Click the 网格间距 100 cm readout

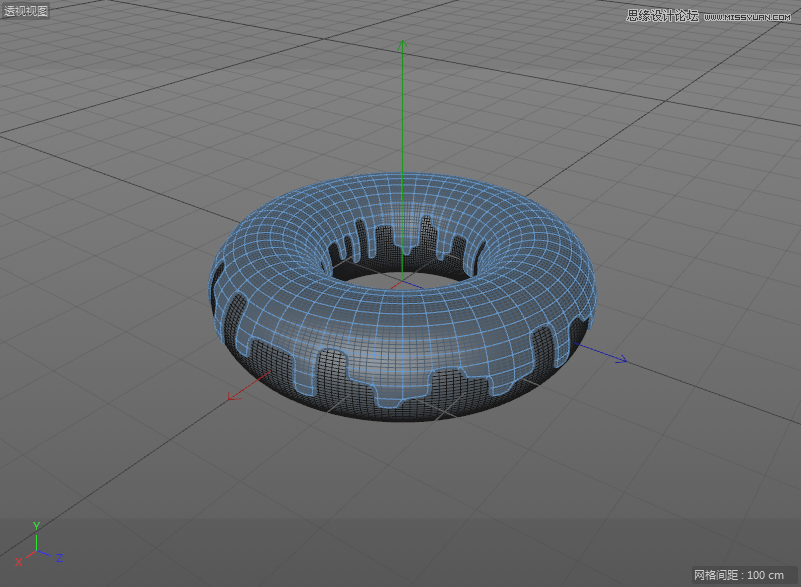pyautogui.click(x=739, y=575)
